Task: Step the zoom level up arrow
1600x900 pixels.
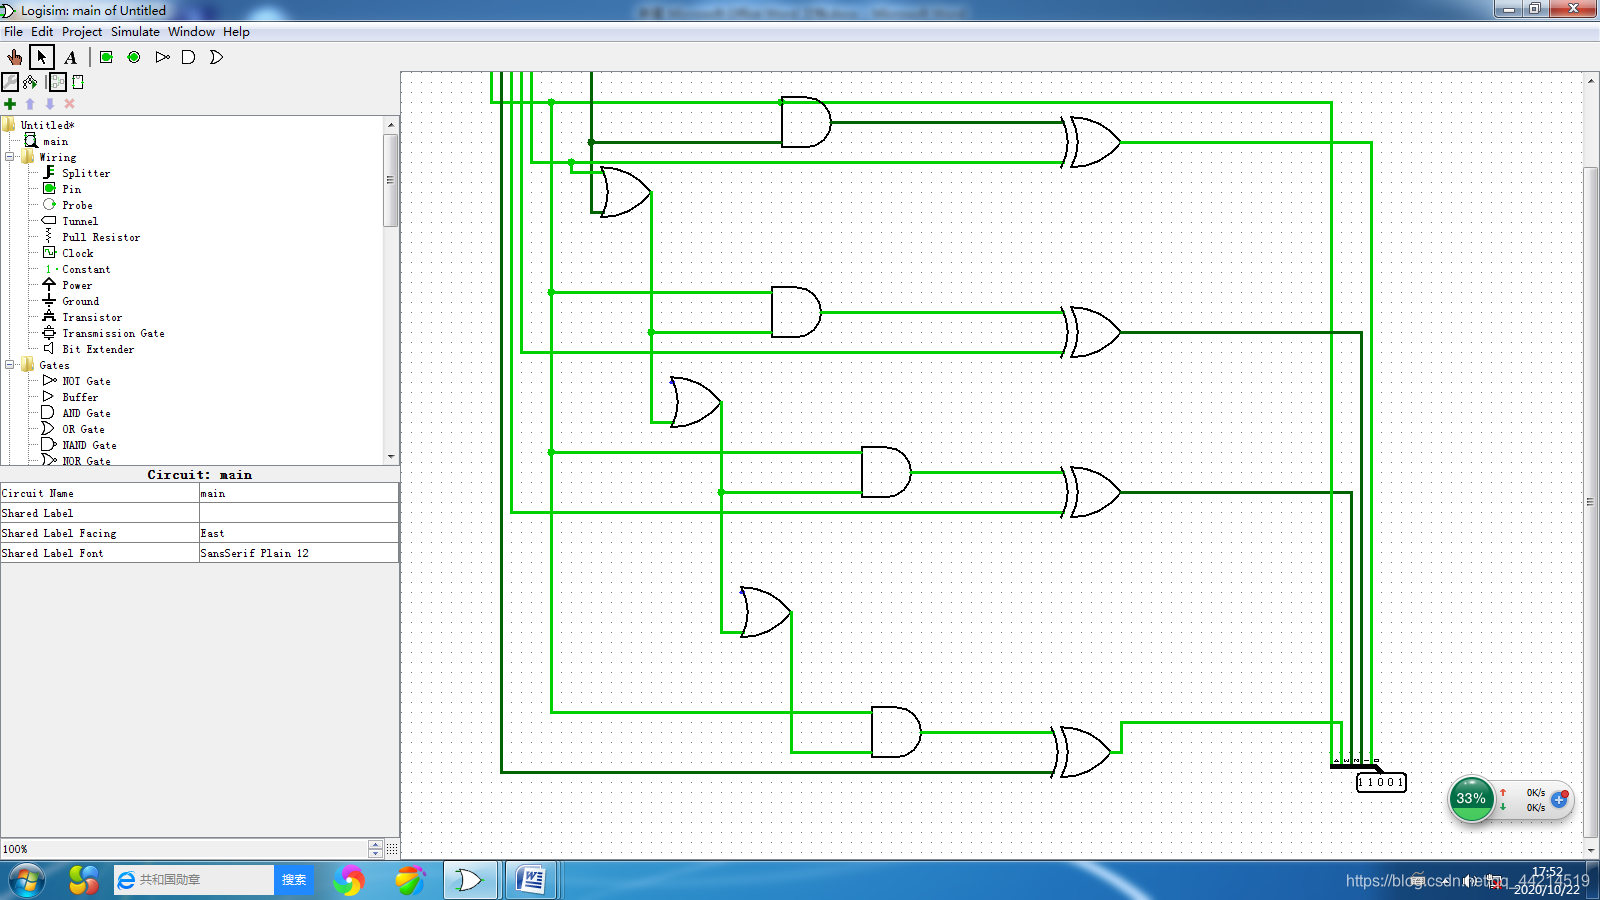Action: tap(375, 845)
